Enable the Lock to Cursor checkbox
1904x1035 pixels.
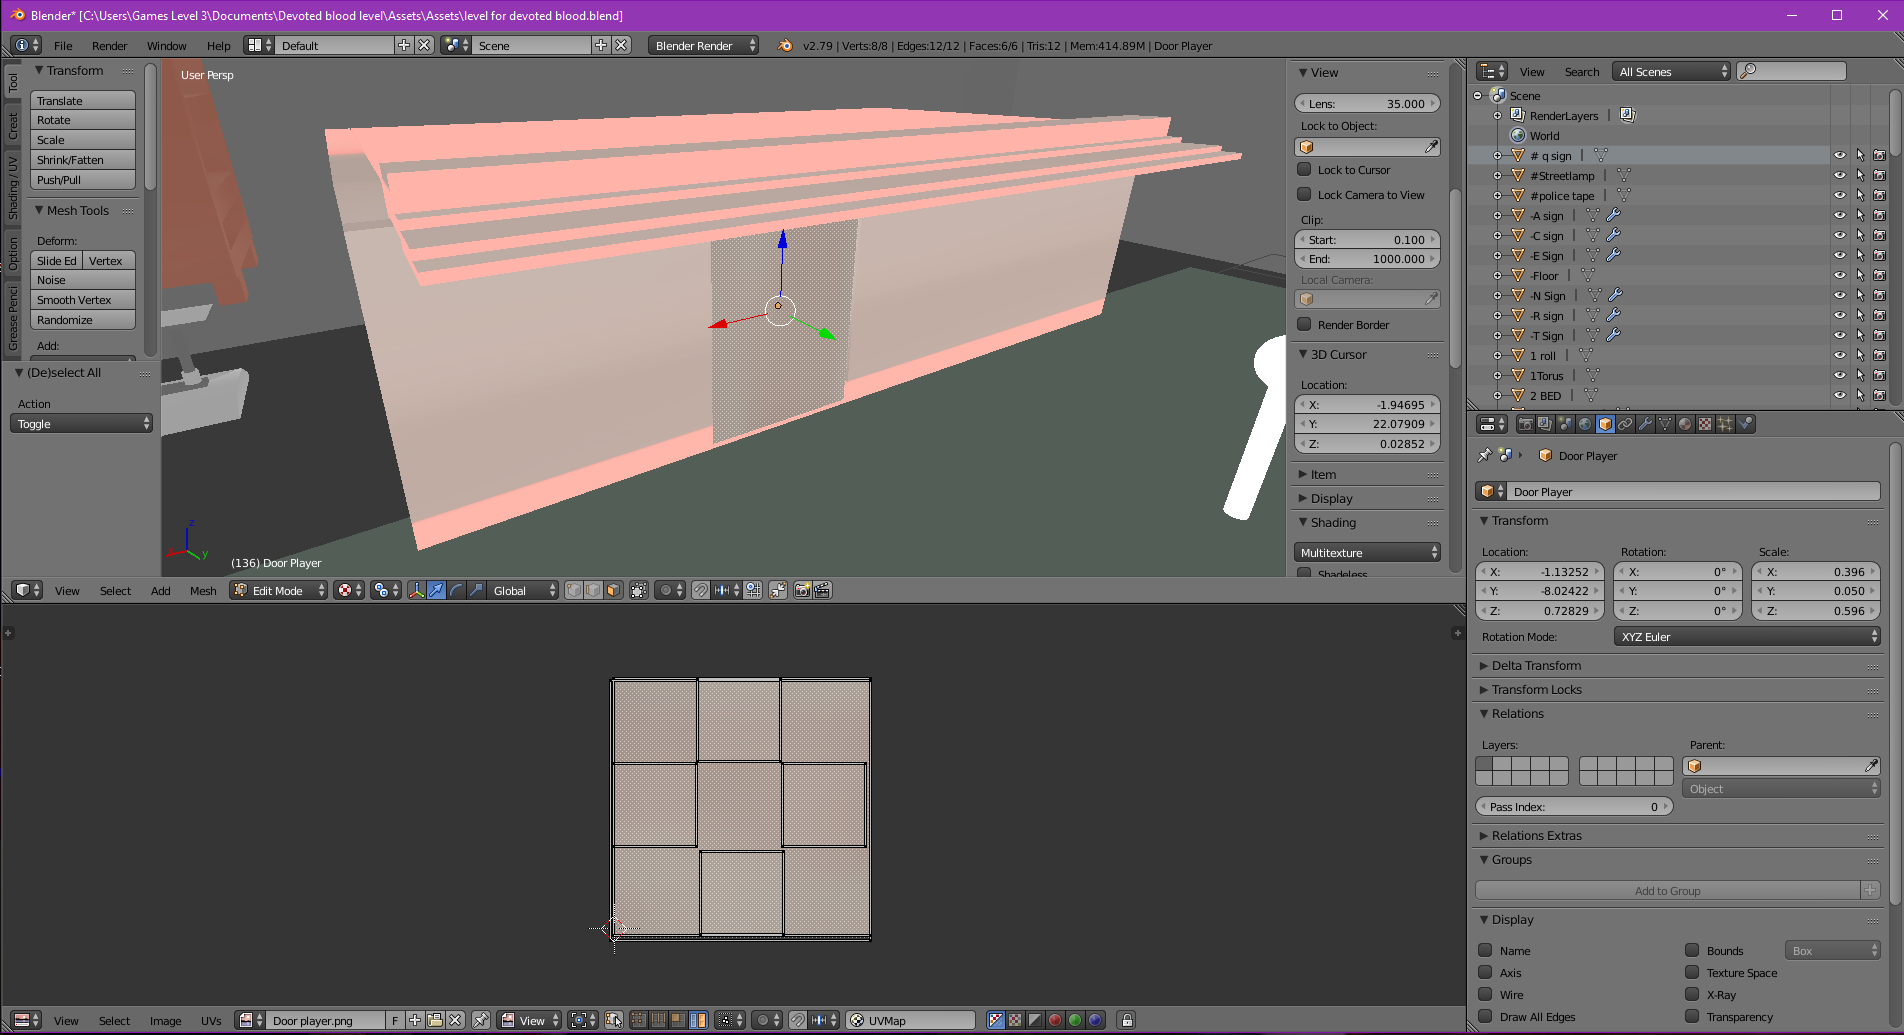click(x=1304, y=170)
